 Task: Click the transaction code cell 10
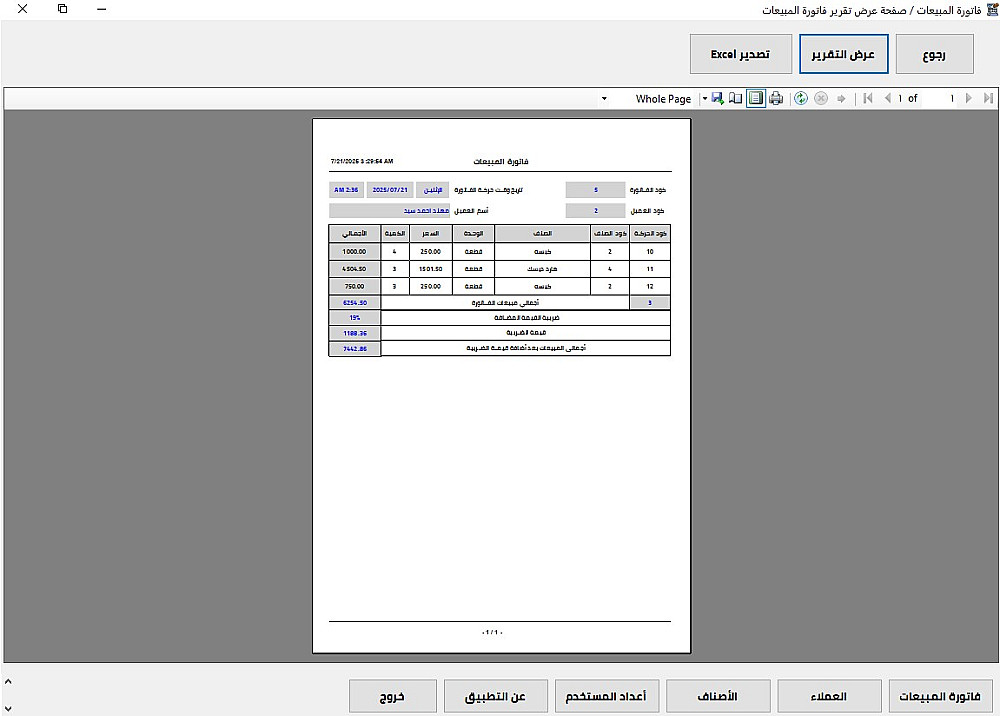coord(649,252)
